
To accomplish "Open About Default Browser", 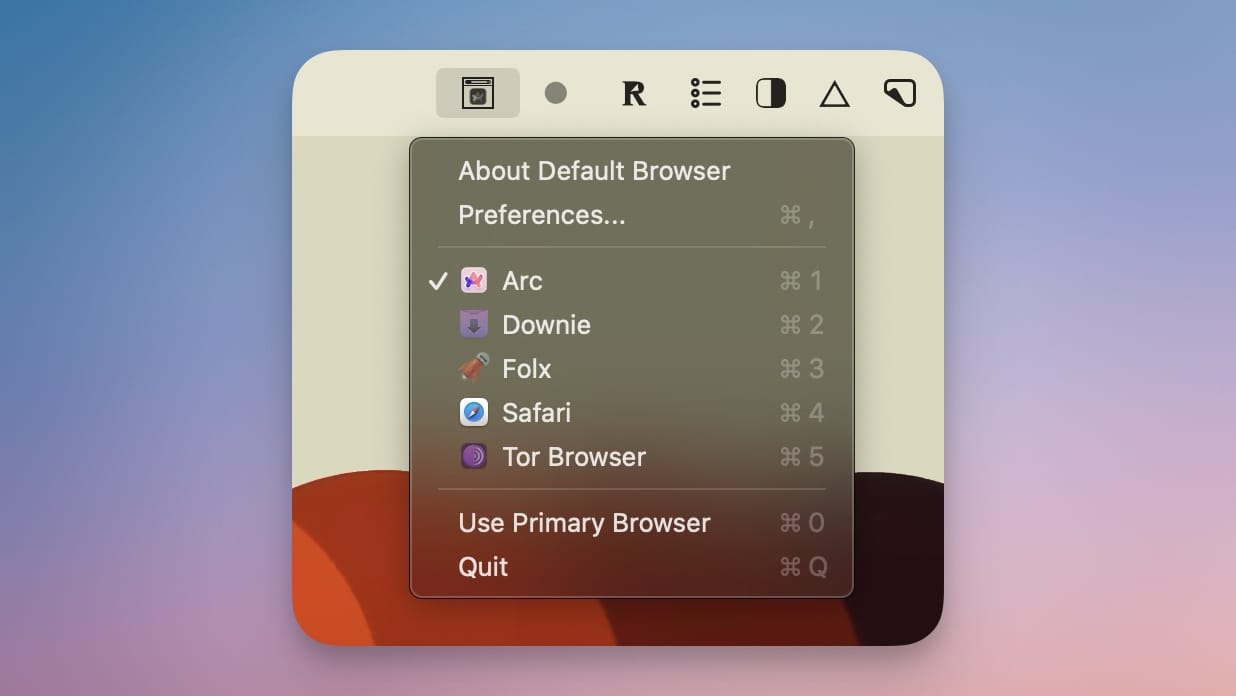I will coord(594,170).
